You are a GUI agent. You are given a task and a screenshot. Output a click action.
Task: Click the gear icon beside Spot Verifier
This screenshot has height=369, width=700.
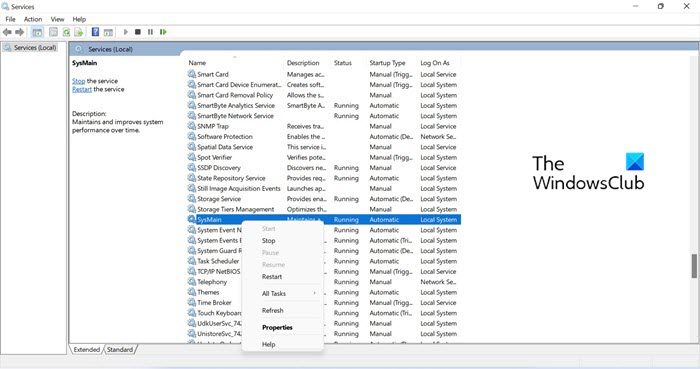click(x=192, y=158)
